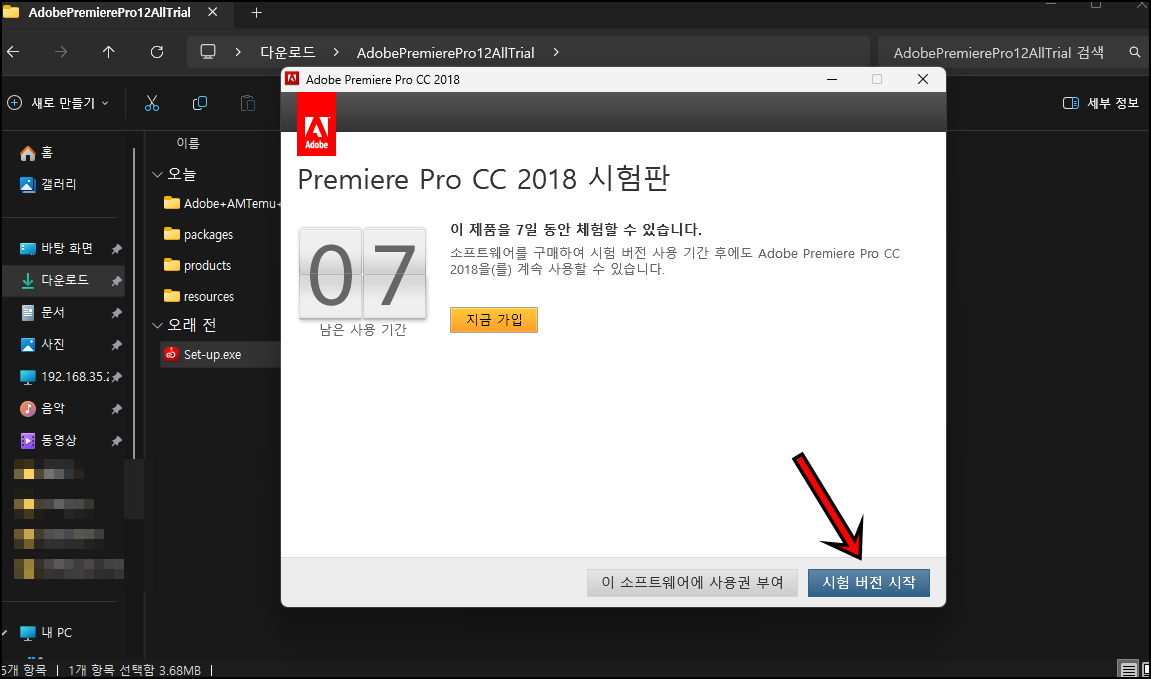The height and width of the screenshot is (679, 1151).
Task: Click the Copy icon in Explorer toolbar
Action: click(x=200, y=104)
